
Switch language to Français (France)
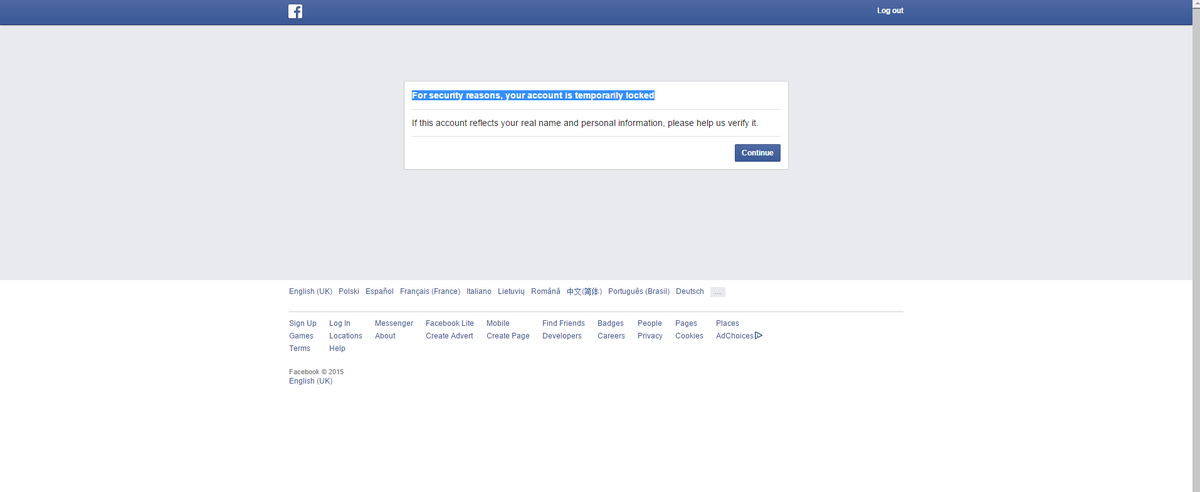(x=430, y=292)
